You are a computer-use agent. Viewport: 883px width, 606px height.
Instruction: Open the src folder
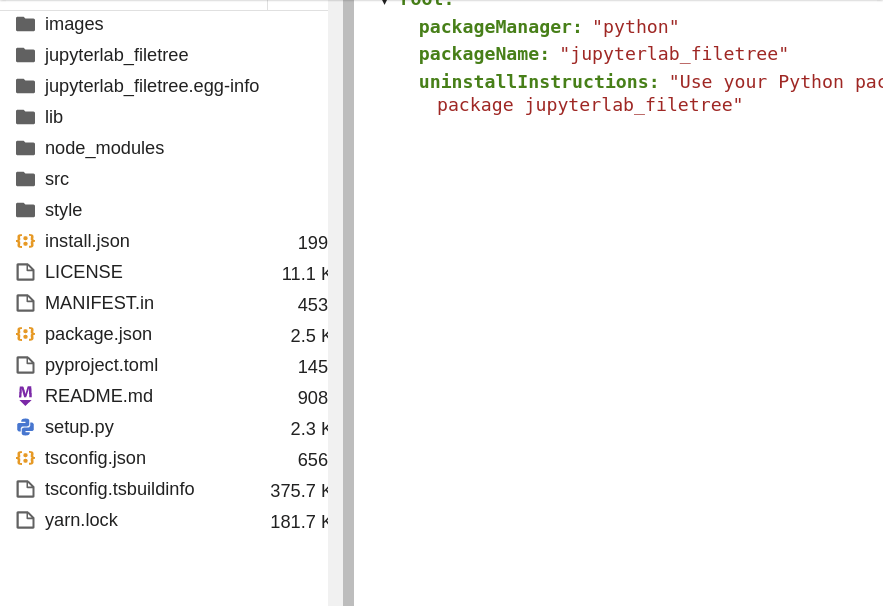[57, 179]
